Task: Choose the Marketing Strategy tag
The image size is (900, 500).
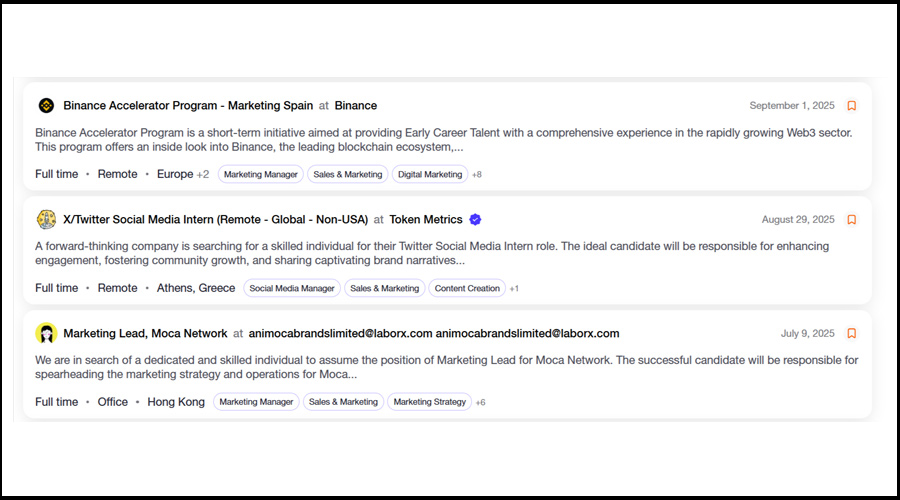Action: [x=430, y=402]
